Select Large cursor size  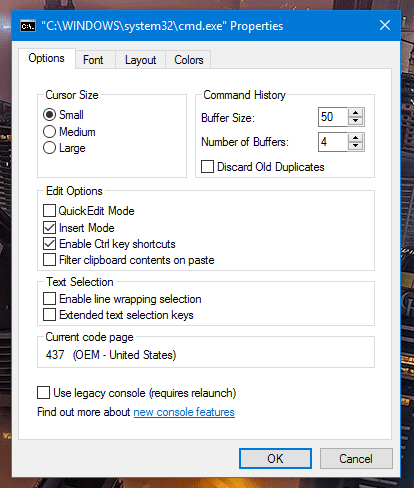point(49,148)
